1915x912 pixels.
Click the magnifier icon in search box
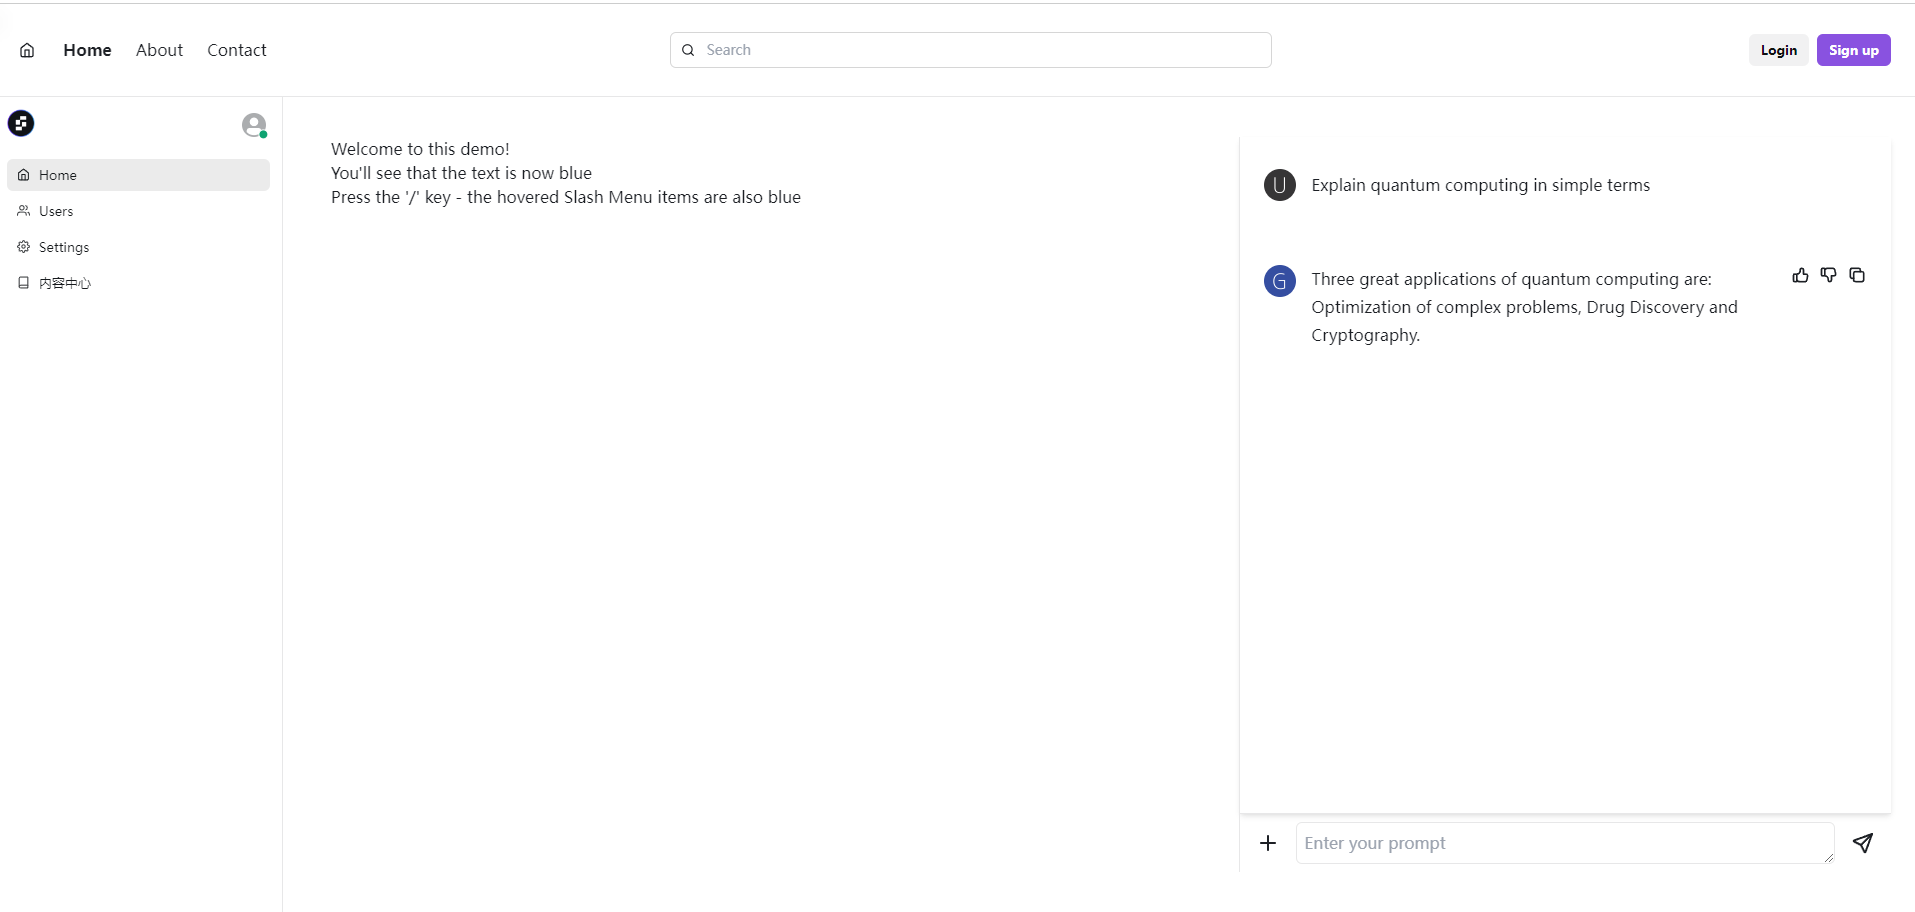coord(688,50)
